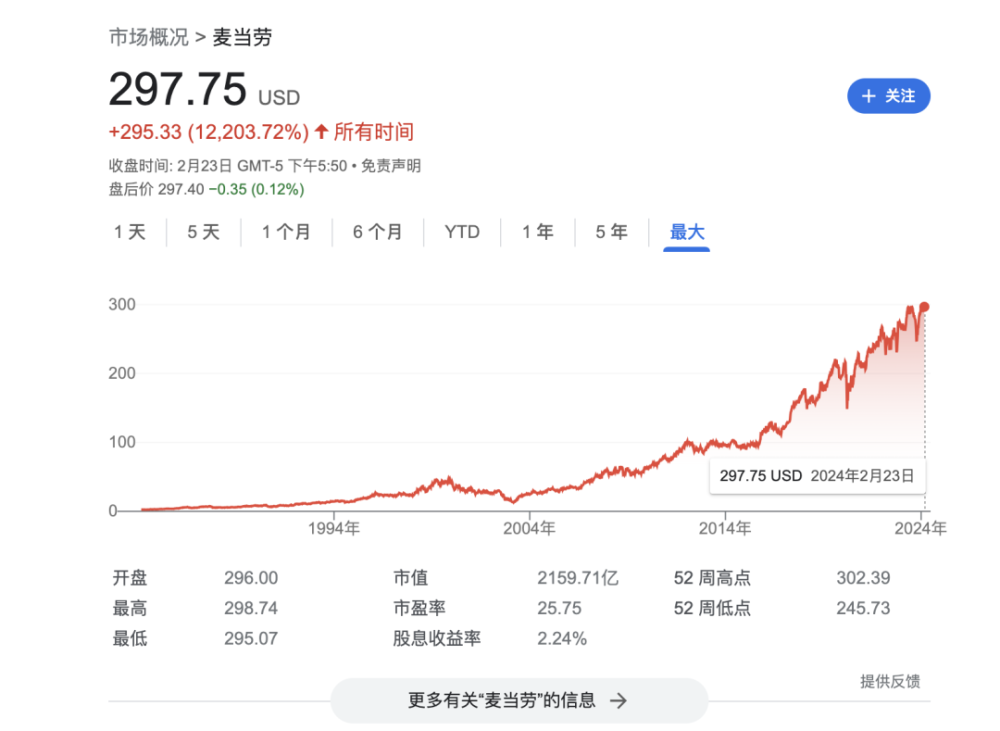Click the 关注 follow button
Screen dimensions: 1000x731
888,96
